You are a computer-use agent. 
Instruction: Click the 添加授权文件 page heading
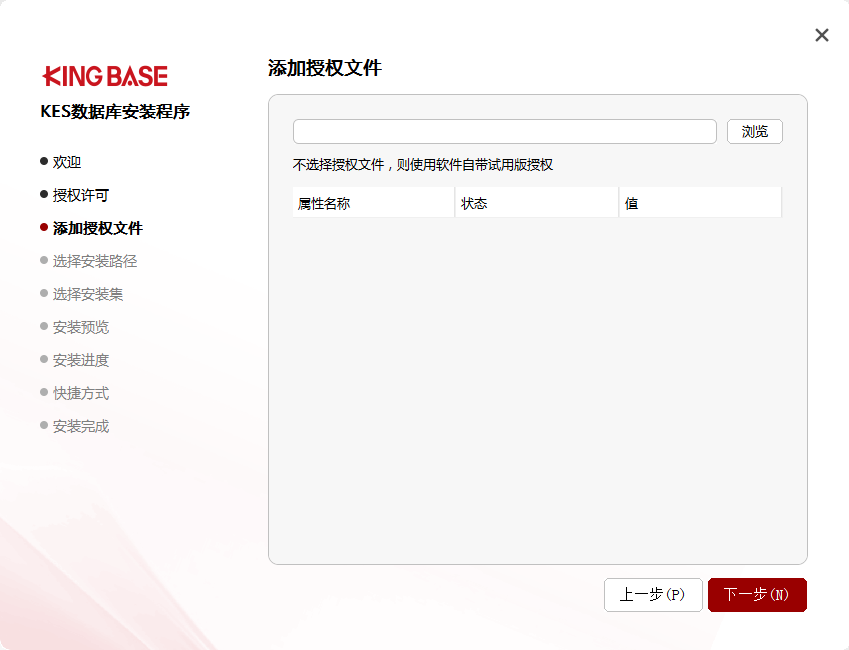325,68
